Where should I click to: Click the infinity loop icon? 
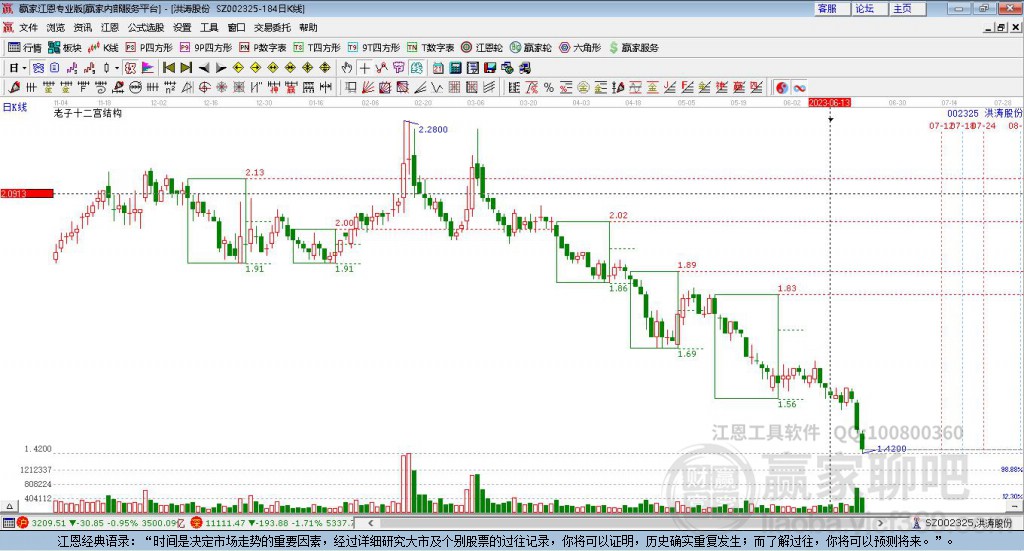click(799, 87)
